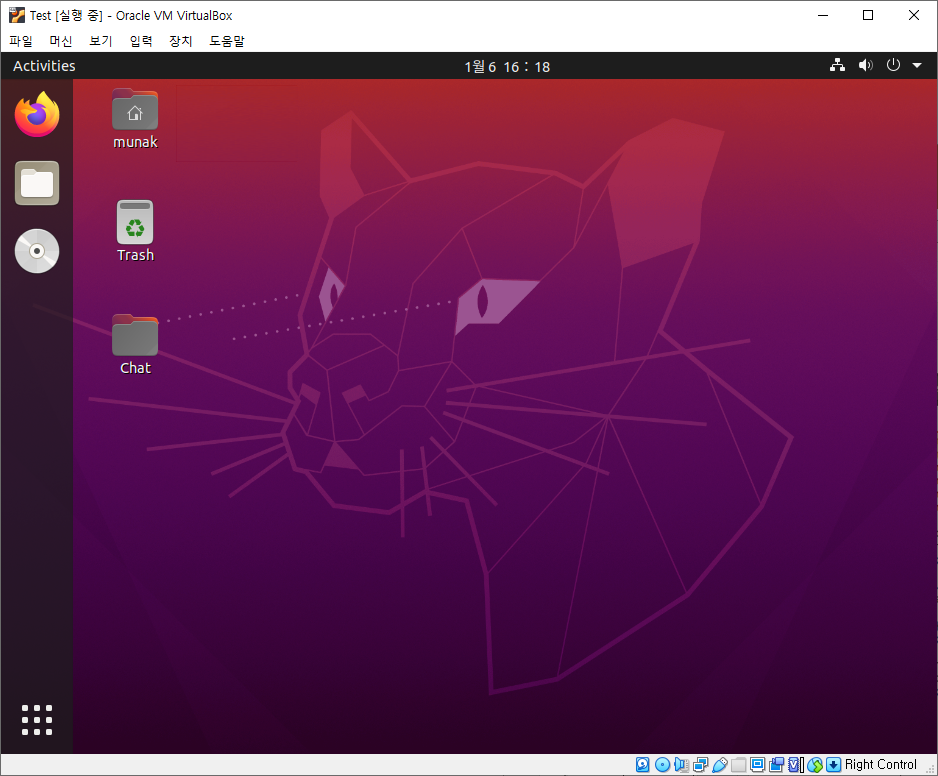Screen dimensions: 938x776
Task: Click the Right Control host key label
Action: coord(880,765)
